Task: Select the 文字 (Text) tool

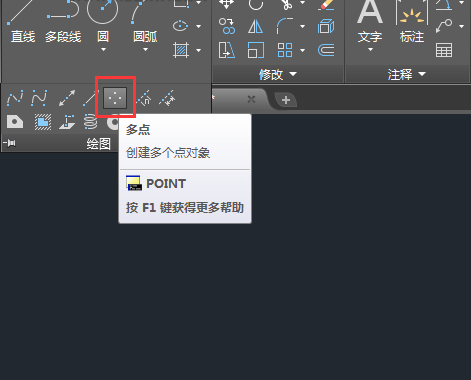Action: (370, 22)
